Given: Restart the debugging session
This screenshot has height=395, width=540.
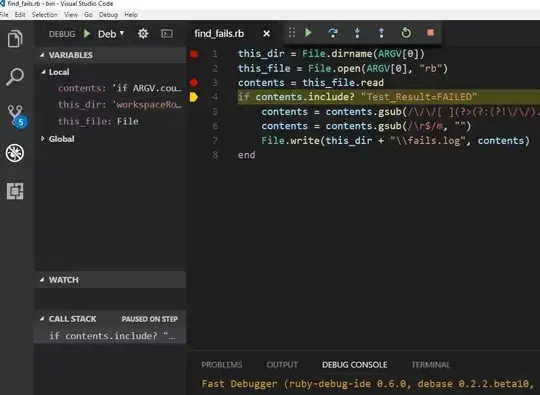Looking at the screenshot, I should point(406,33).
